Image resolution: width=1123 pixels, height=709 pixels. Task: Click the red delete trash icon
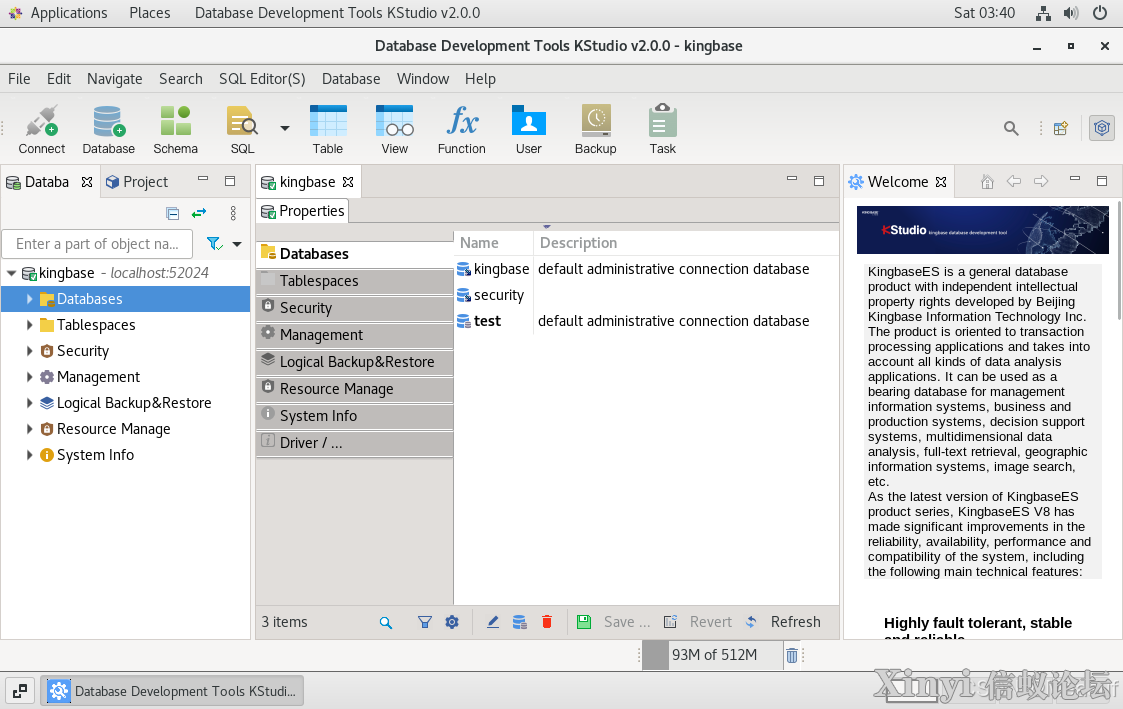[x=547, y=622]
